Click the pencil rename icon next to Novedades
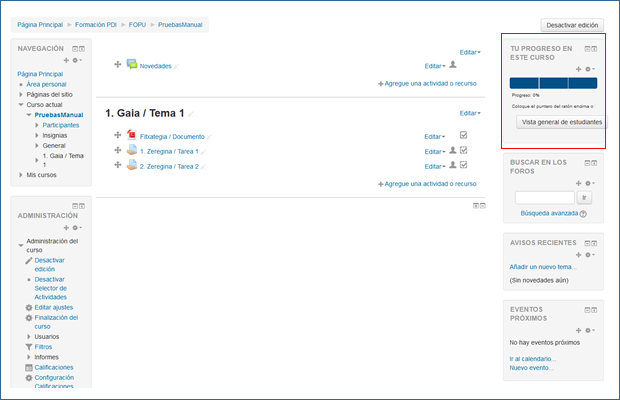 (177, 66)
